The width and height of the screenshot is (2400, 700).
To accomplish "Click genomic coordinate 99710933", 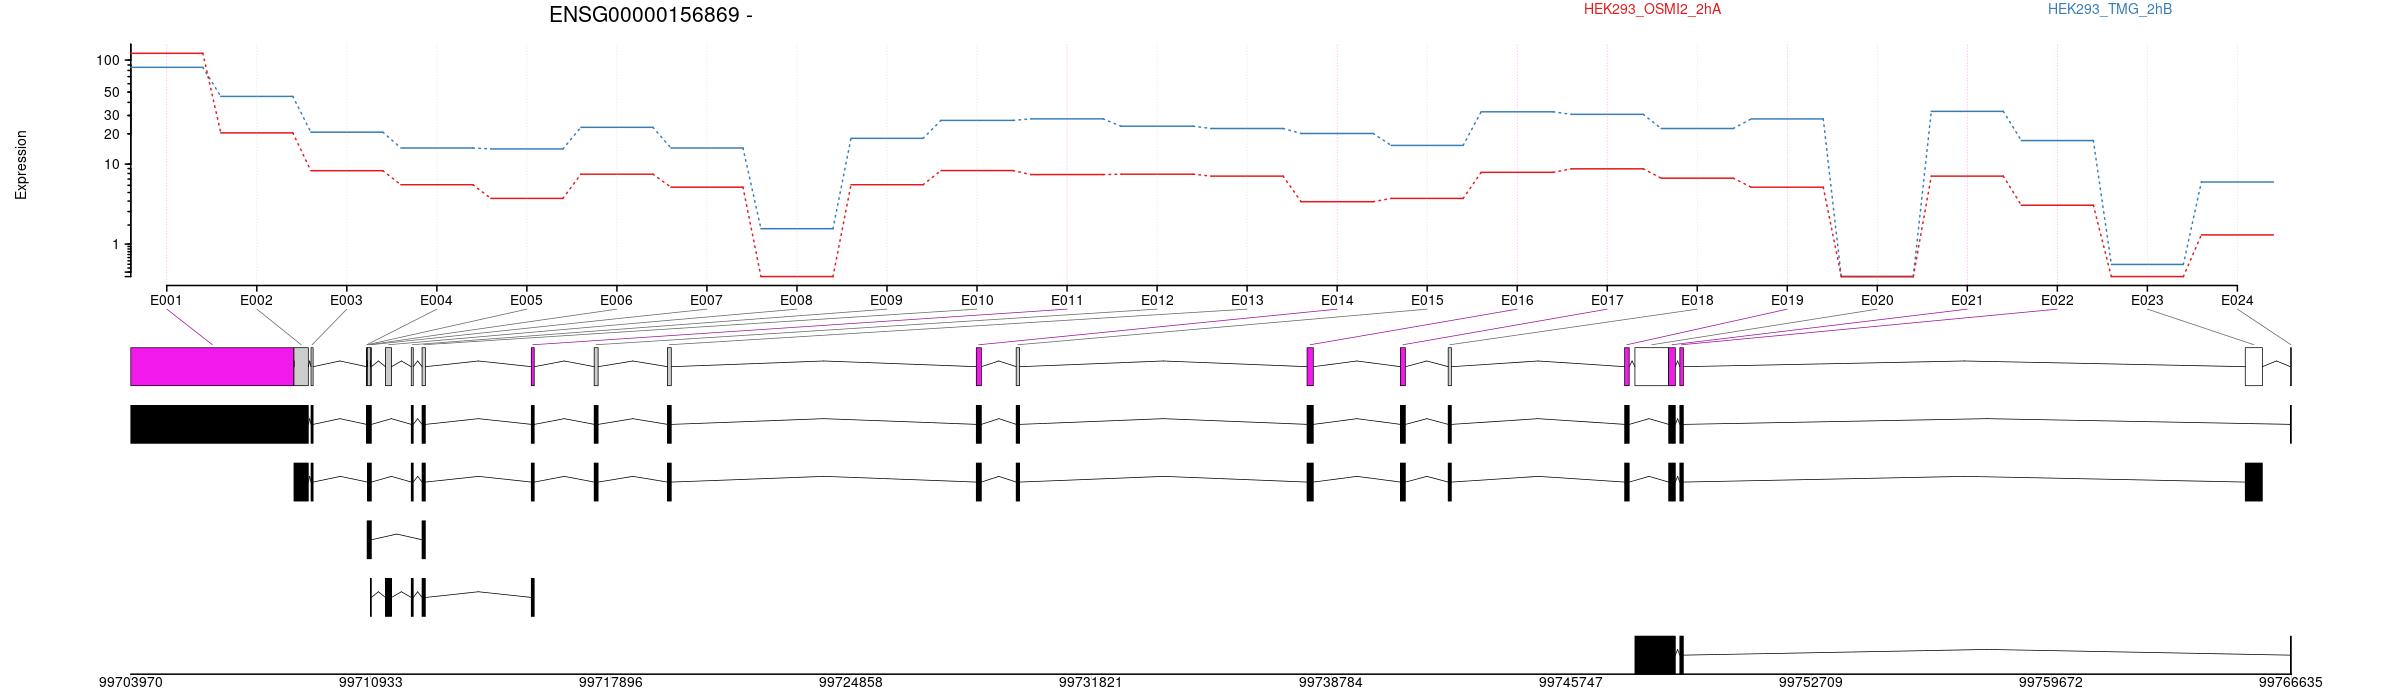I will [x=370, y=683].
